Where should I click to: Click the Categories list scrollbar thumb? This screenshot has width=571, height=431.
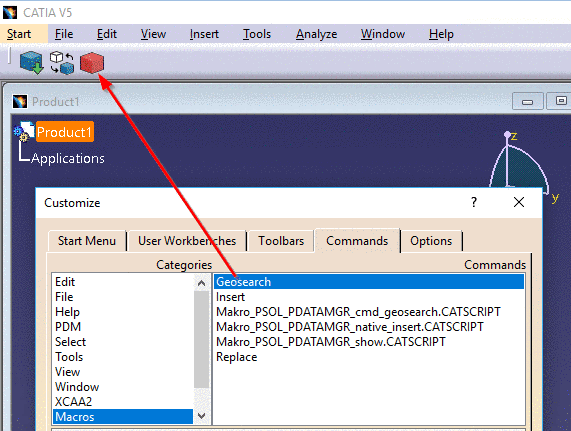[201, 339]
